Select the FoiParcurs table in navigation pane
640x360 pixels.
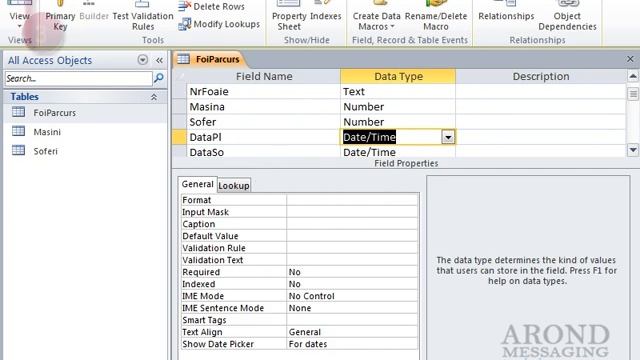tap(85, 113)
